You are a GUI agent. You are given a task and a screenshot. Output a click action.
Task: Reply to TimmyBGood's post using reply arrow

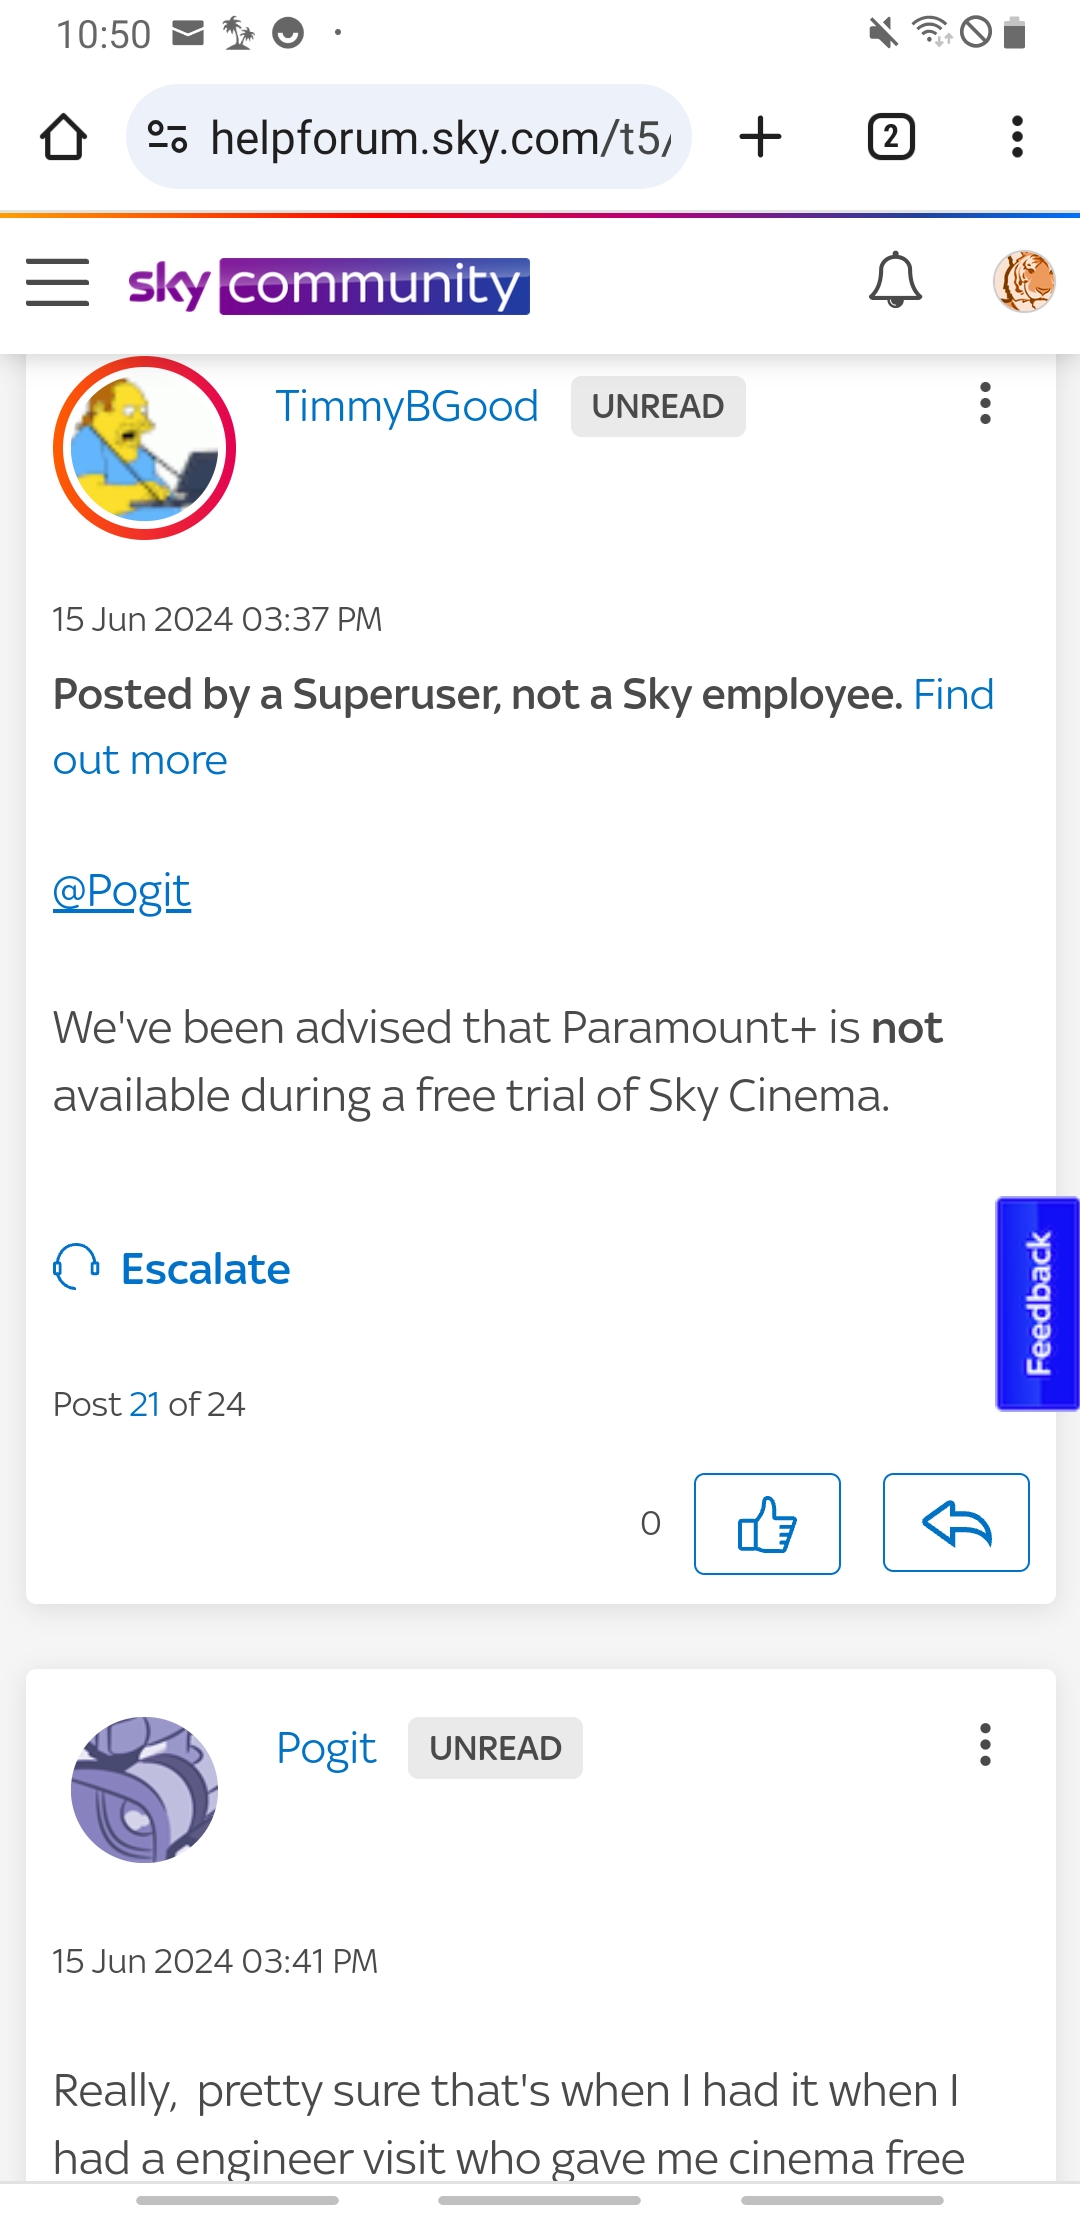[x=955, y=1522]
